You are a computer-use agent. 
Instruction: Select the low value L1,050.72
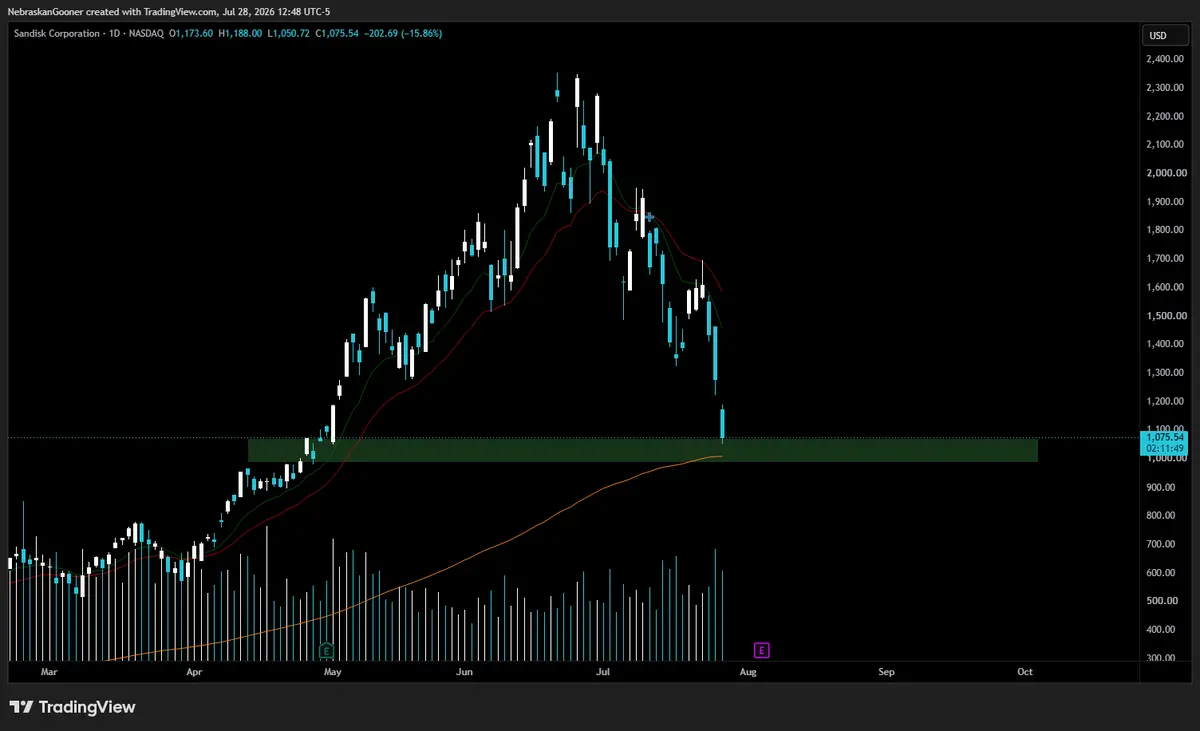click(x=289, y=33)
